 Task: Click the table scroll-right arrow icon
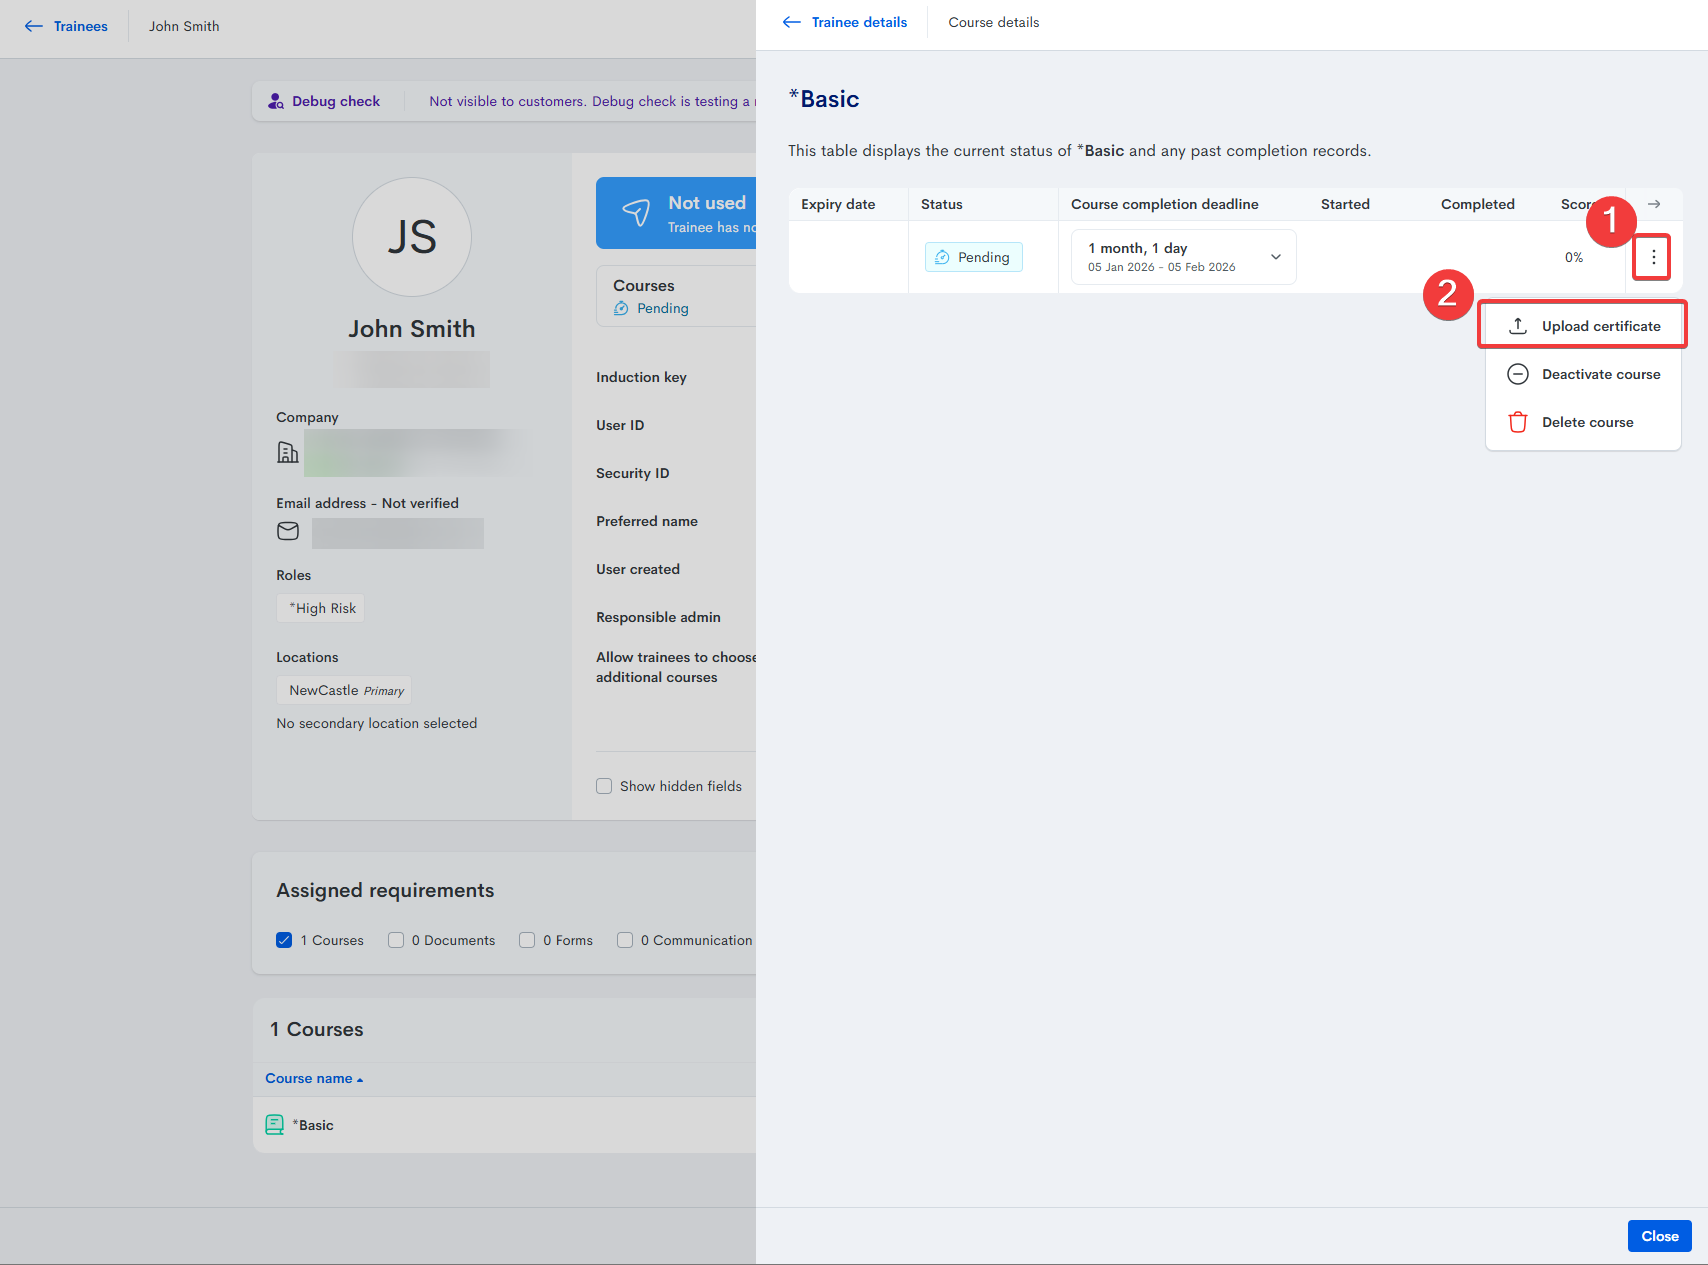1654,204
